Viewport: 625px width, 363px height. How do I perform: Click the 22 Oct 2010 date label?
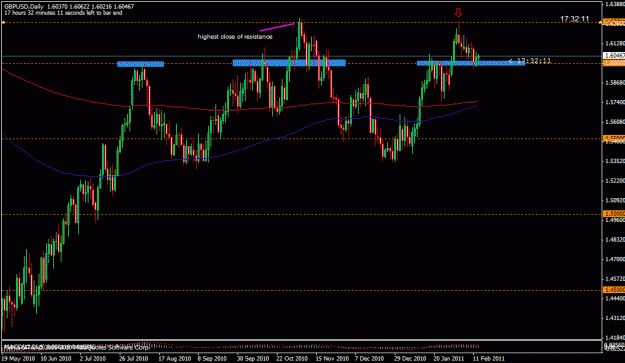292,358
